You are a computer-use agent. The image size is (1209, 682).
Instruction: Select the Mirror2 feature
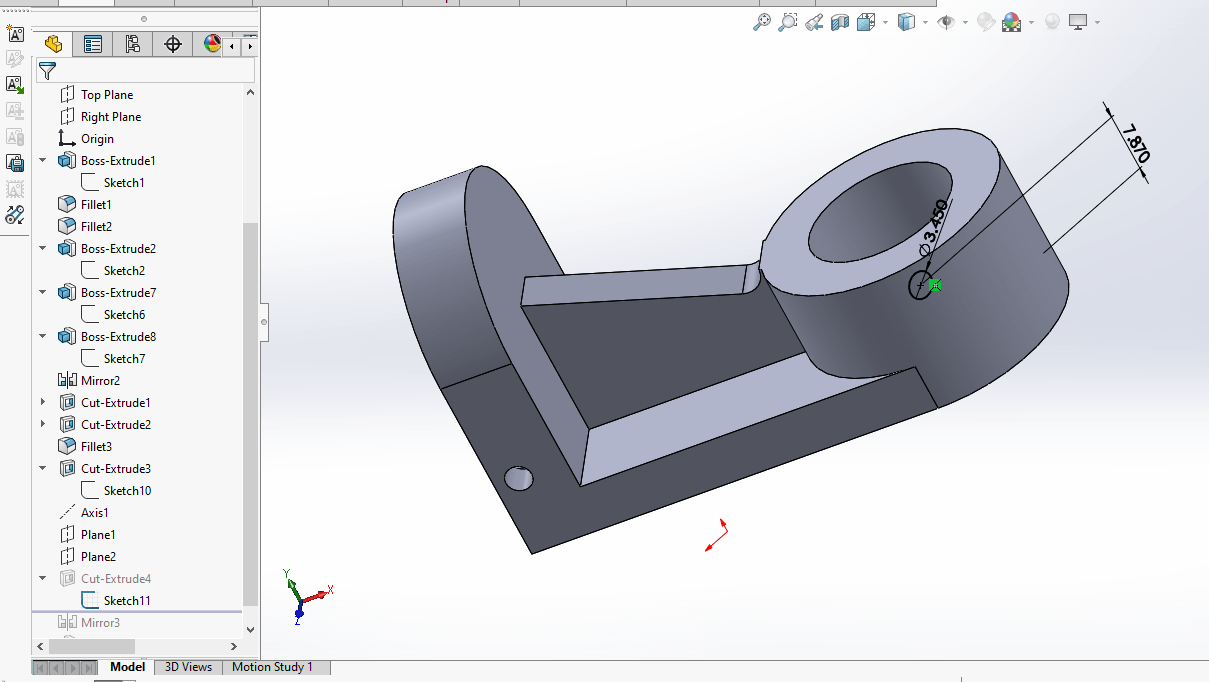pyautogui.click(x=100, y=381)
